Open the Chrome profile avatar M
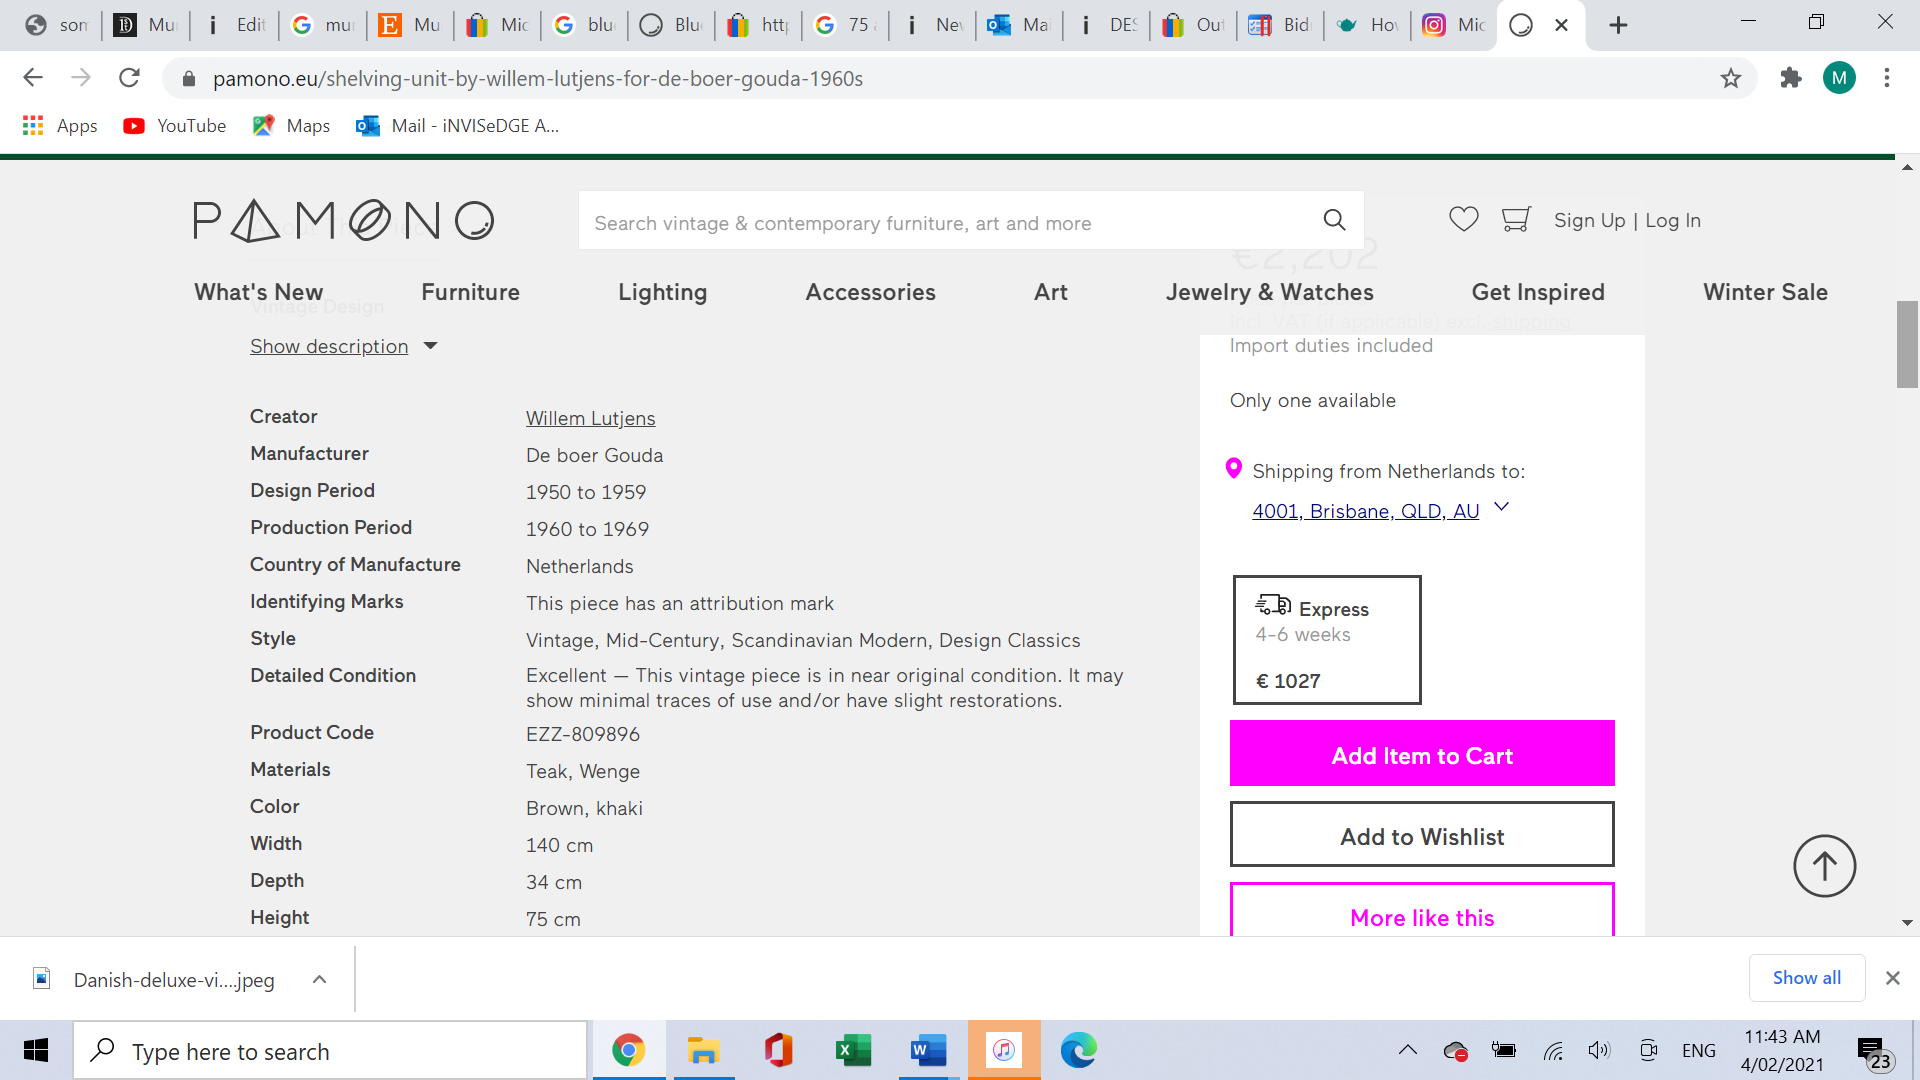The width and height of the screenshot is (1920, 1080). click(x=1839, y=78)
